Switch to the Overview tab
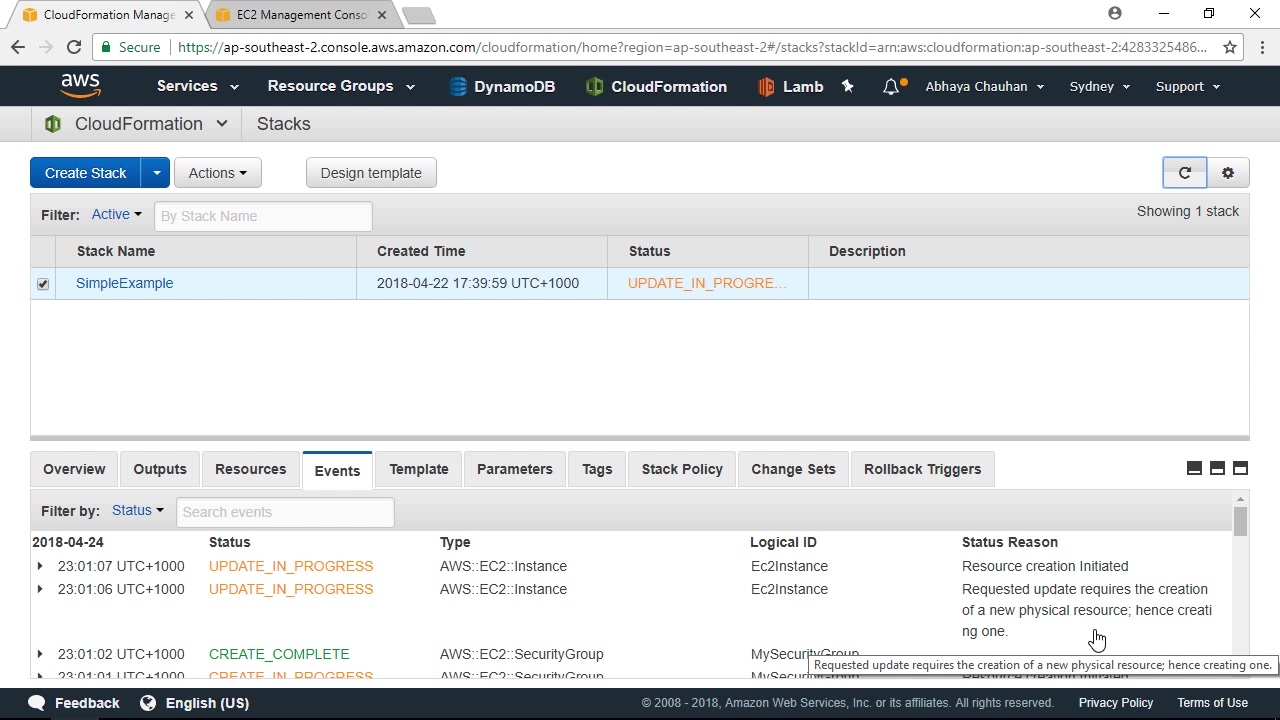The width and height of the screenshot is (1280, 720). tap(74, 469)
